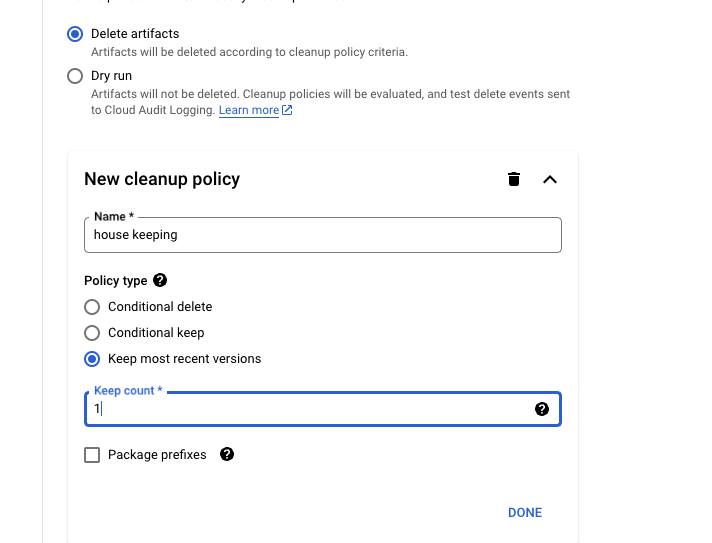
Task: Select the Delete artifacts radio button
Action: click(x=75, y=34)
